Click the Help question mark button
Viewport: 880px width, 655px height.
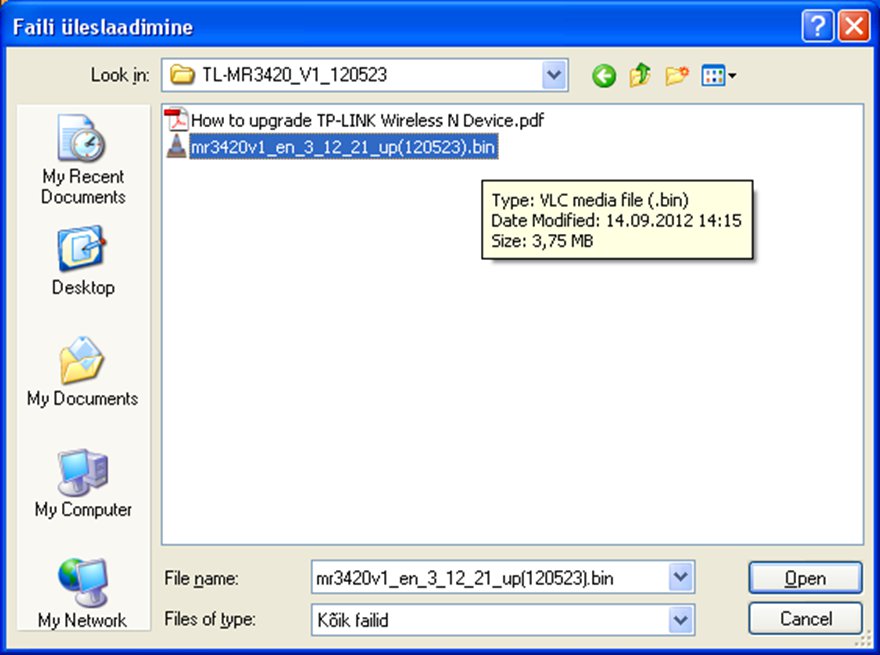[x=818, y=25]
